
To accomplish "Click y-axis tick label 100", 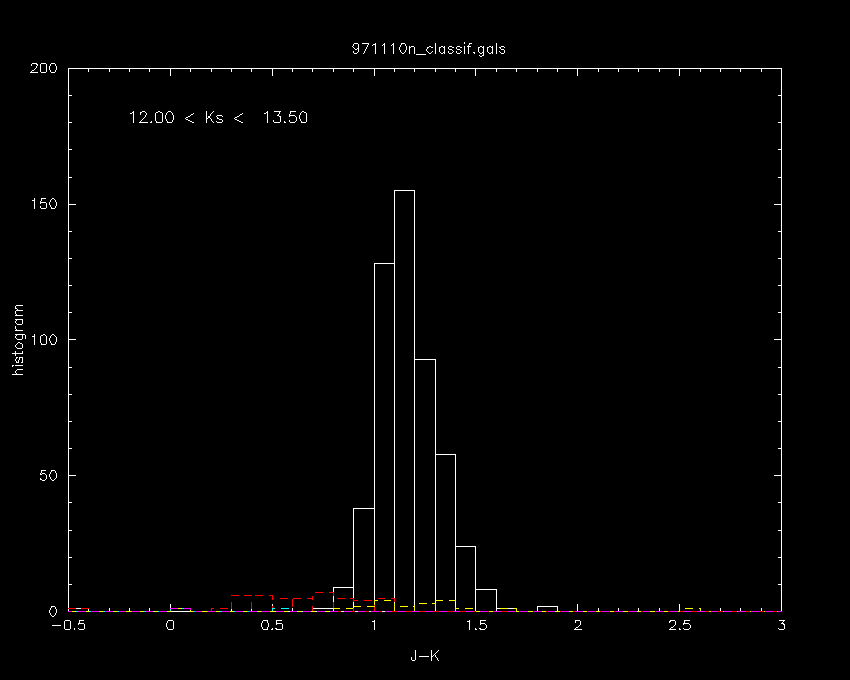I will tap(46, 340).
